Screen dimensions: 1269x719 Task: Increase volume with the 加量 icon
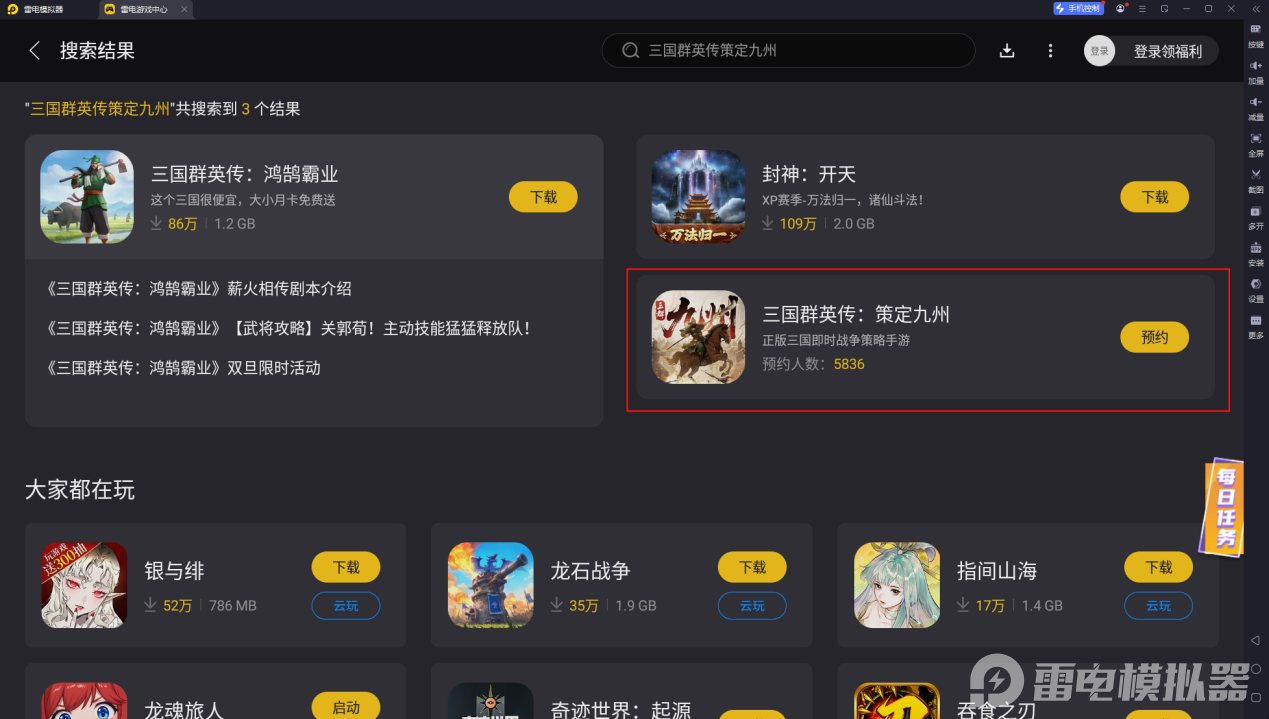[x=1256, y=71]
